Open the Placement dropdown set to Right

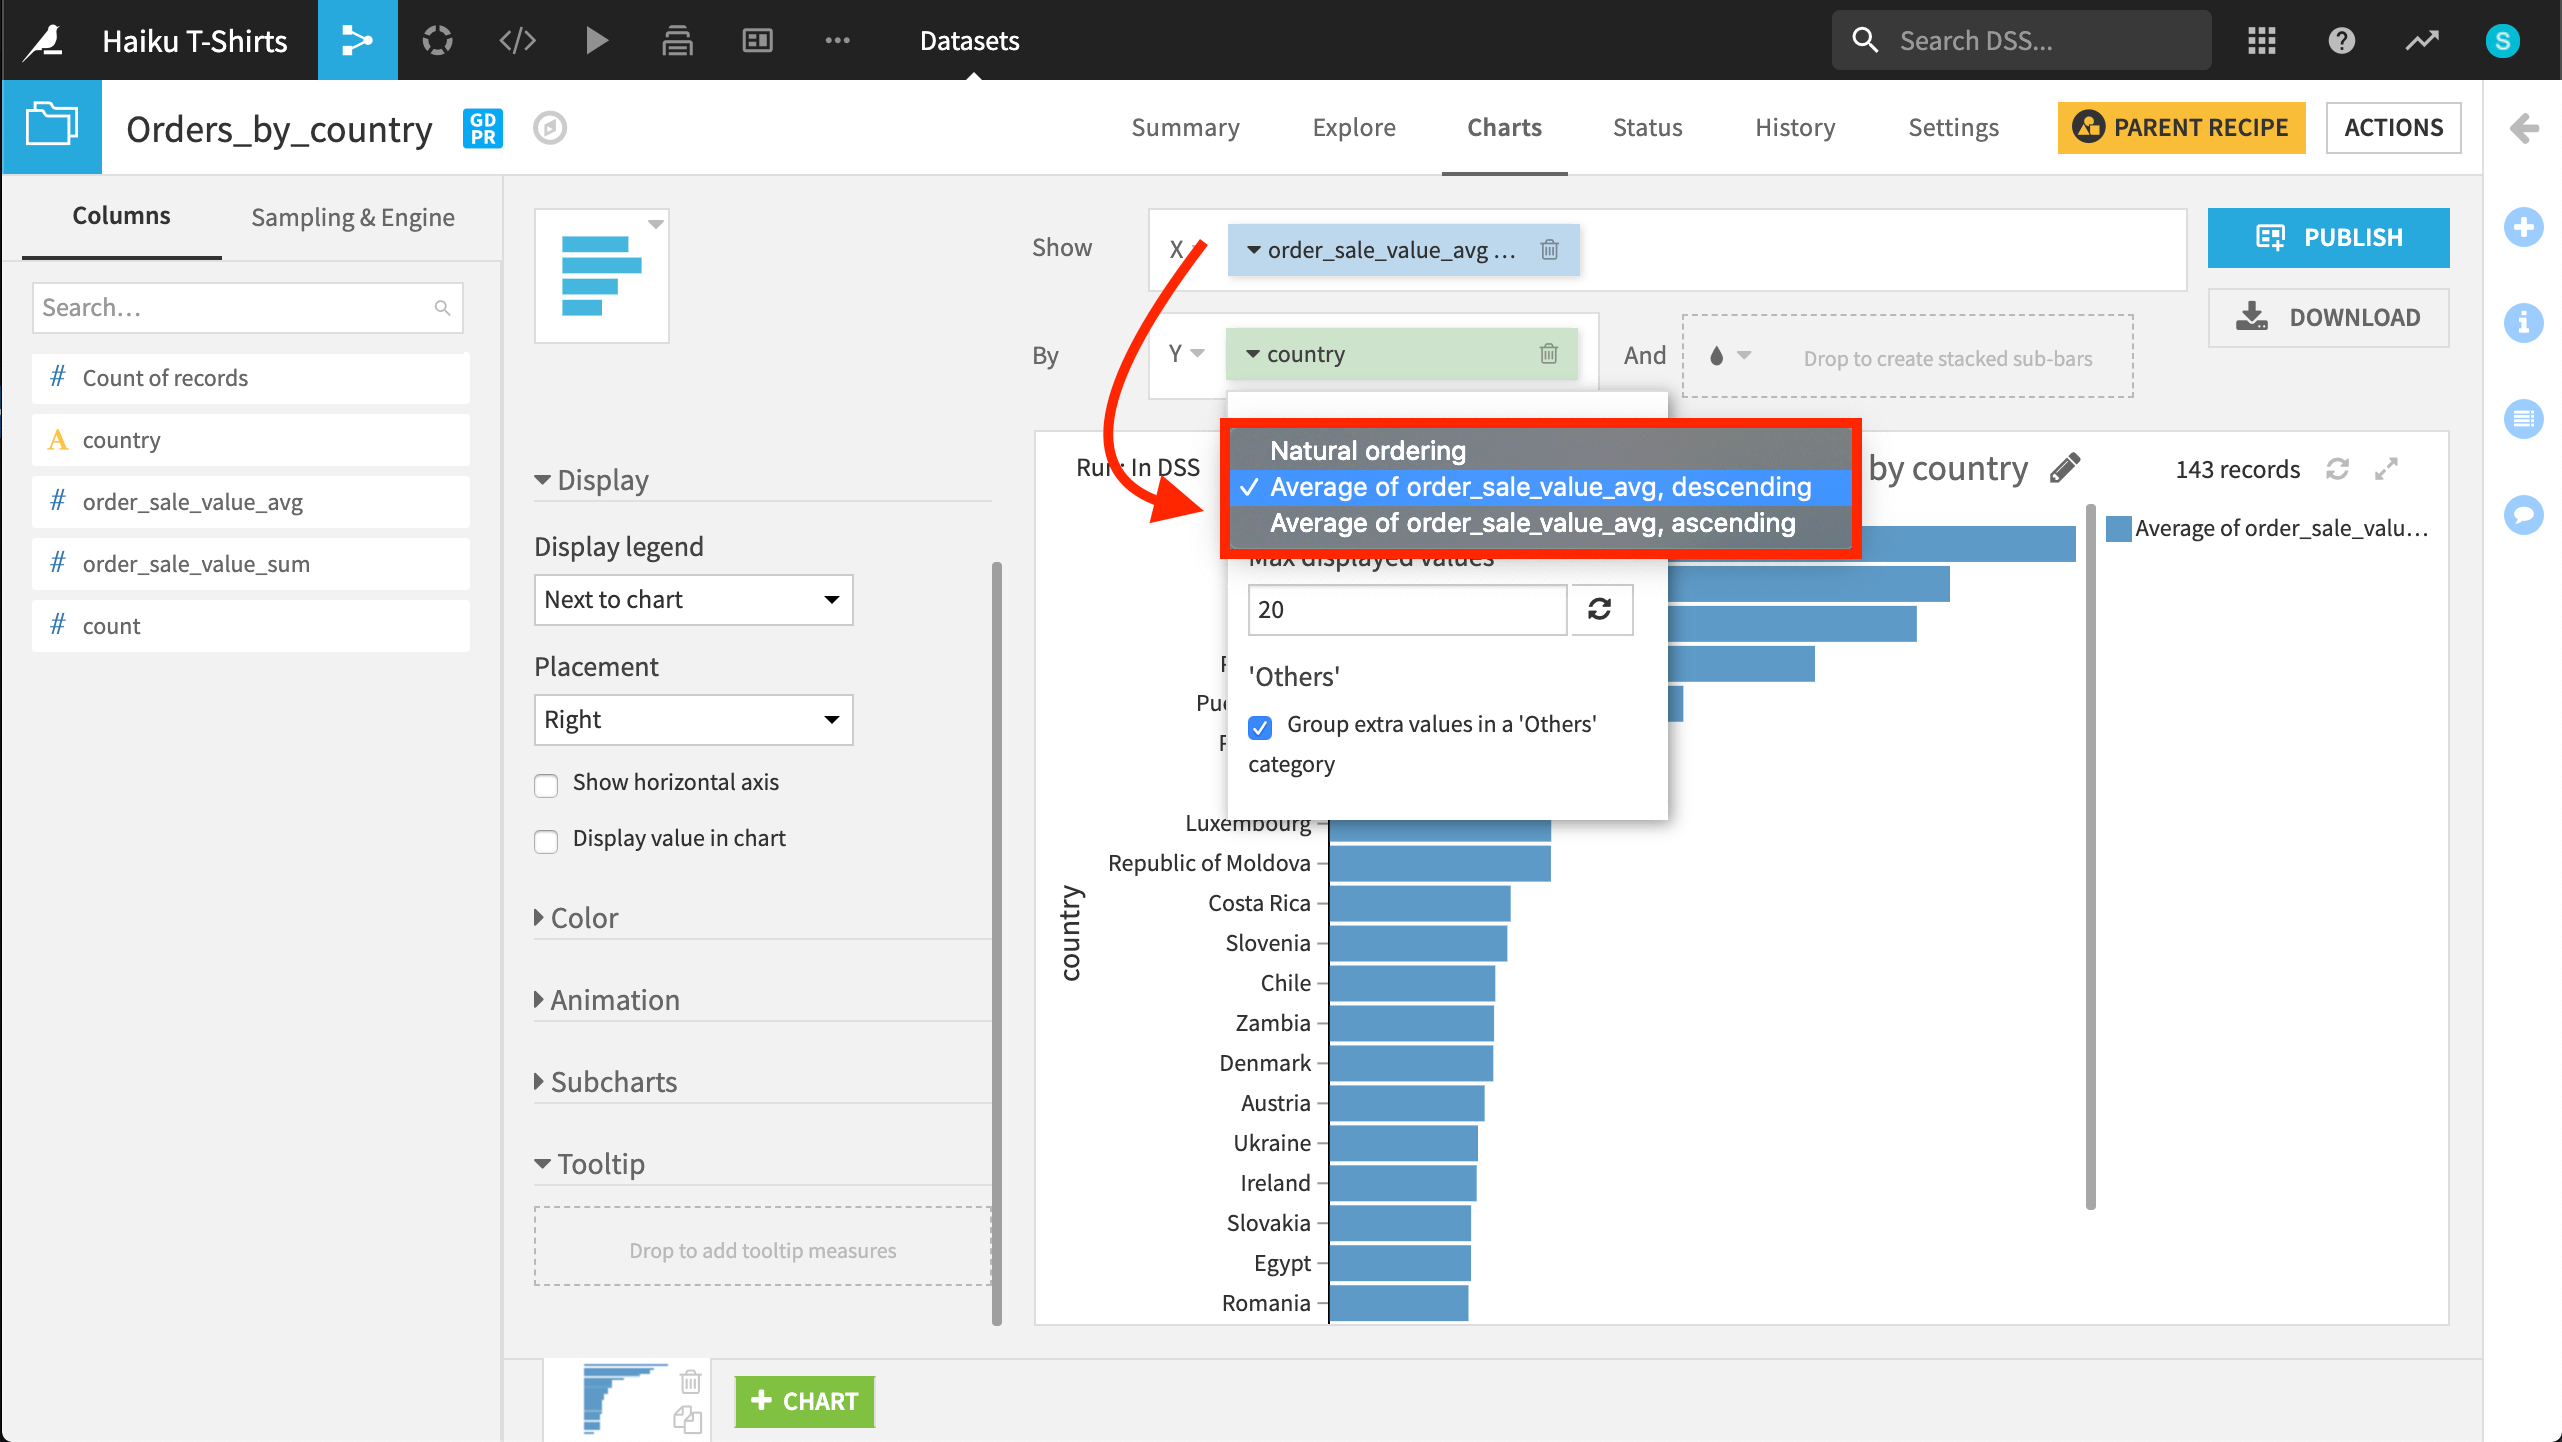tap(693, 720)
